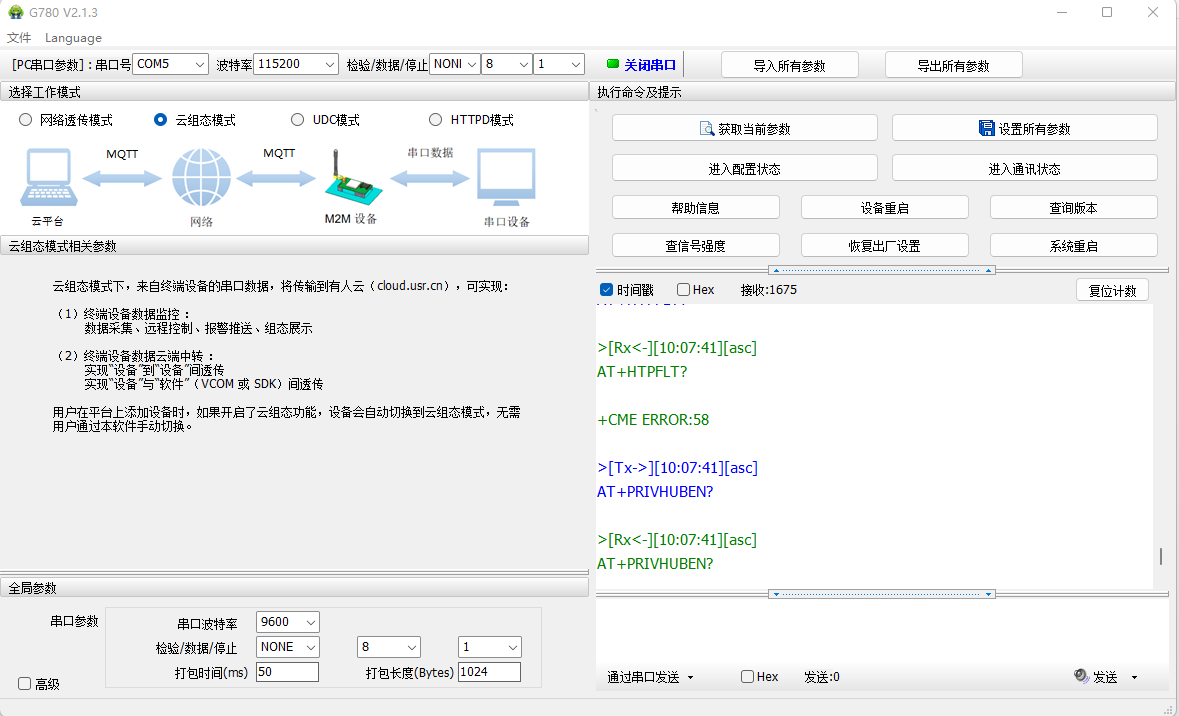Open the 串口波特率 9600 dropdown

click(x=288, y=622)
